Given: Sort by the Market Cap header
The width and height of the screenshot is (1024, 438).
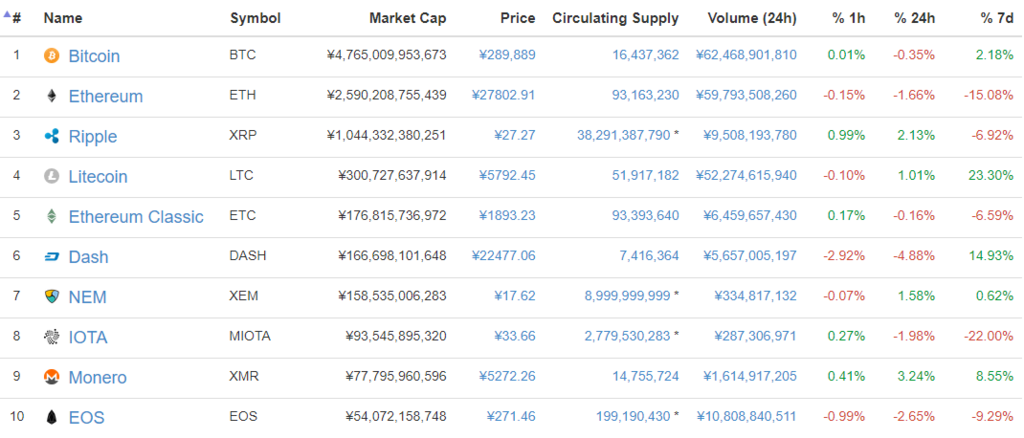Looking at the screenshot, I should 408,18.
